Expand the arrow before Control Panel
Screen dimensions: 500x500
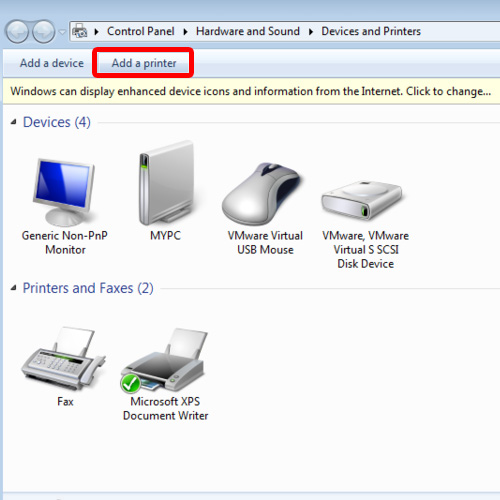[x=96, y=32]
